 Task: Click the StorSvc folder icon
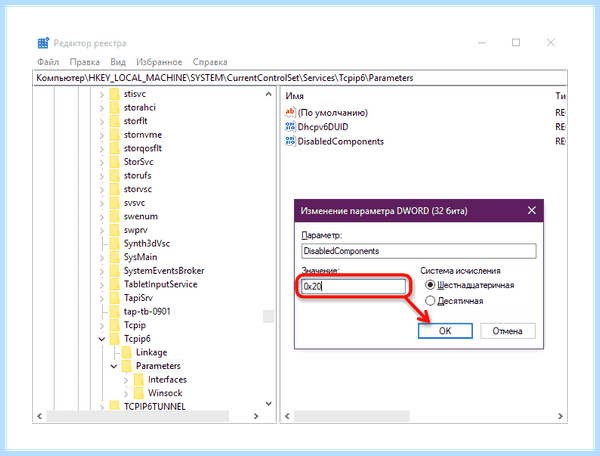[114, 162]
